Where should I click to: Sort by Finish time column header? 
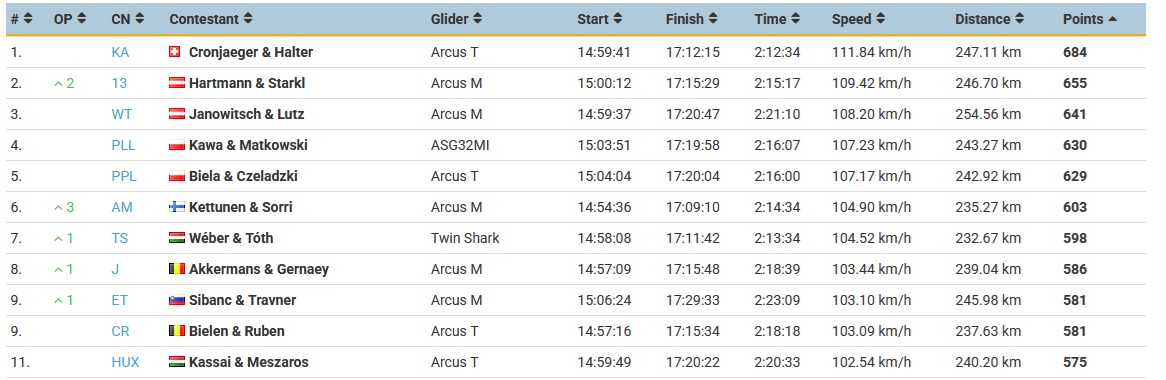pos(692,19)
